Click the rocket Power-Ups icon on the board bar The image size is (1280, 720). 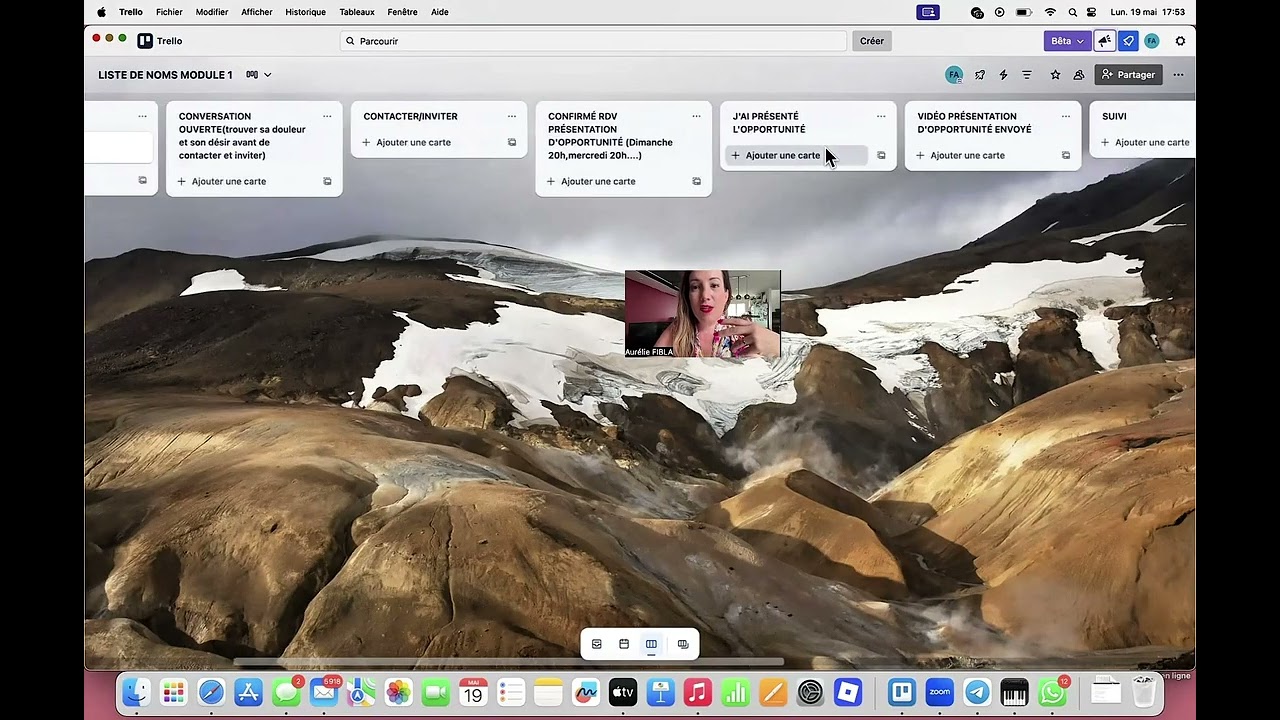[980, 75]
